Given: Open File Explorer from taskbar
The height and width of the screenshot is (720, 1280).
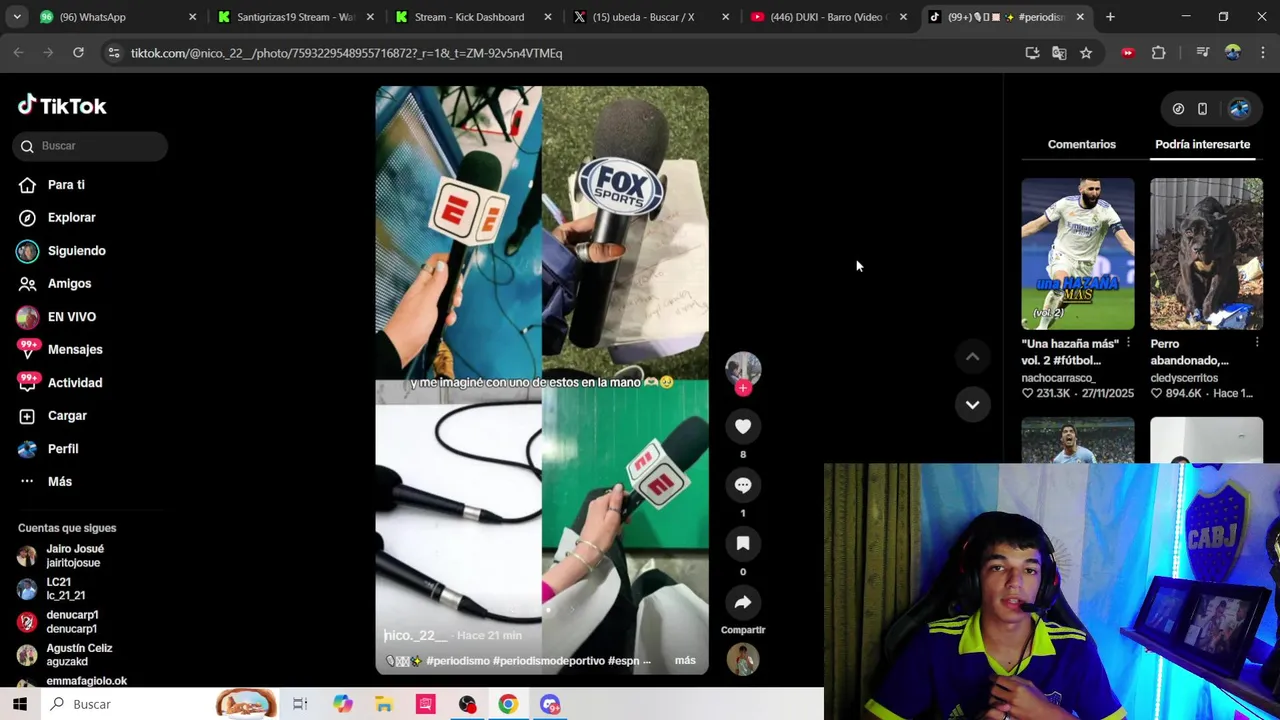Looking at the screenshot, I should [x=384, y=704].
